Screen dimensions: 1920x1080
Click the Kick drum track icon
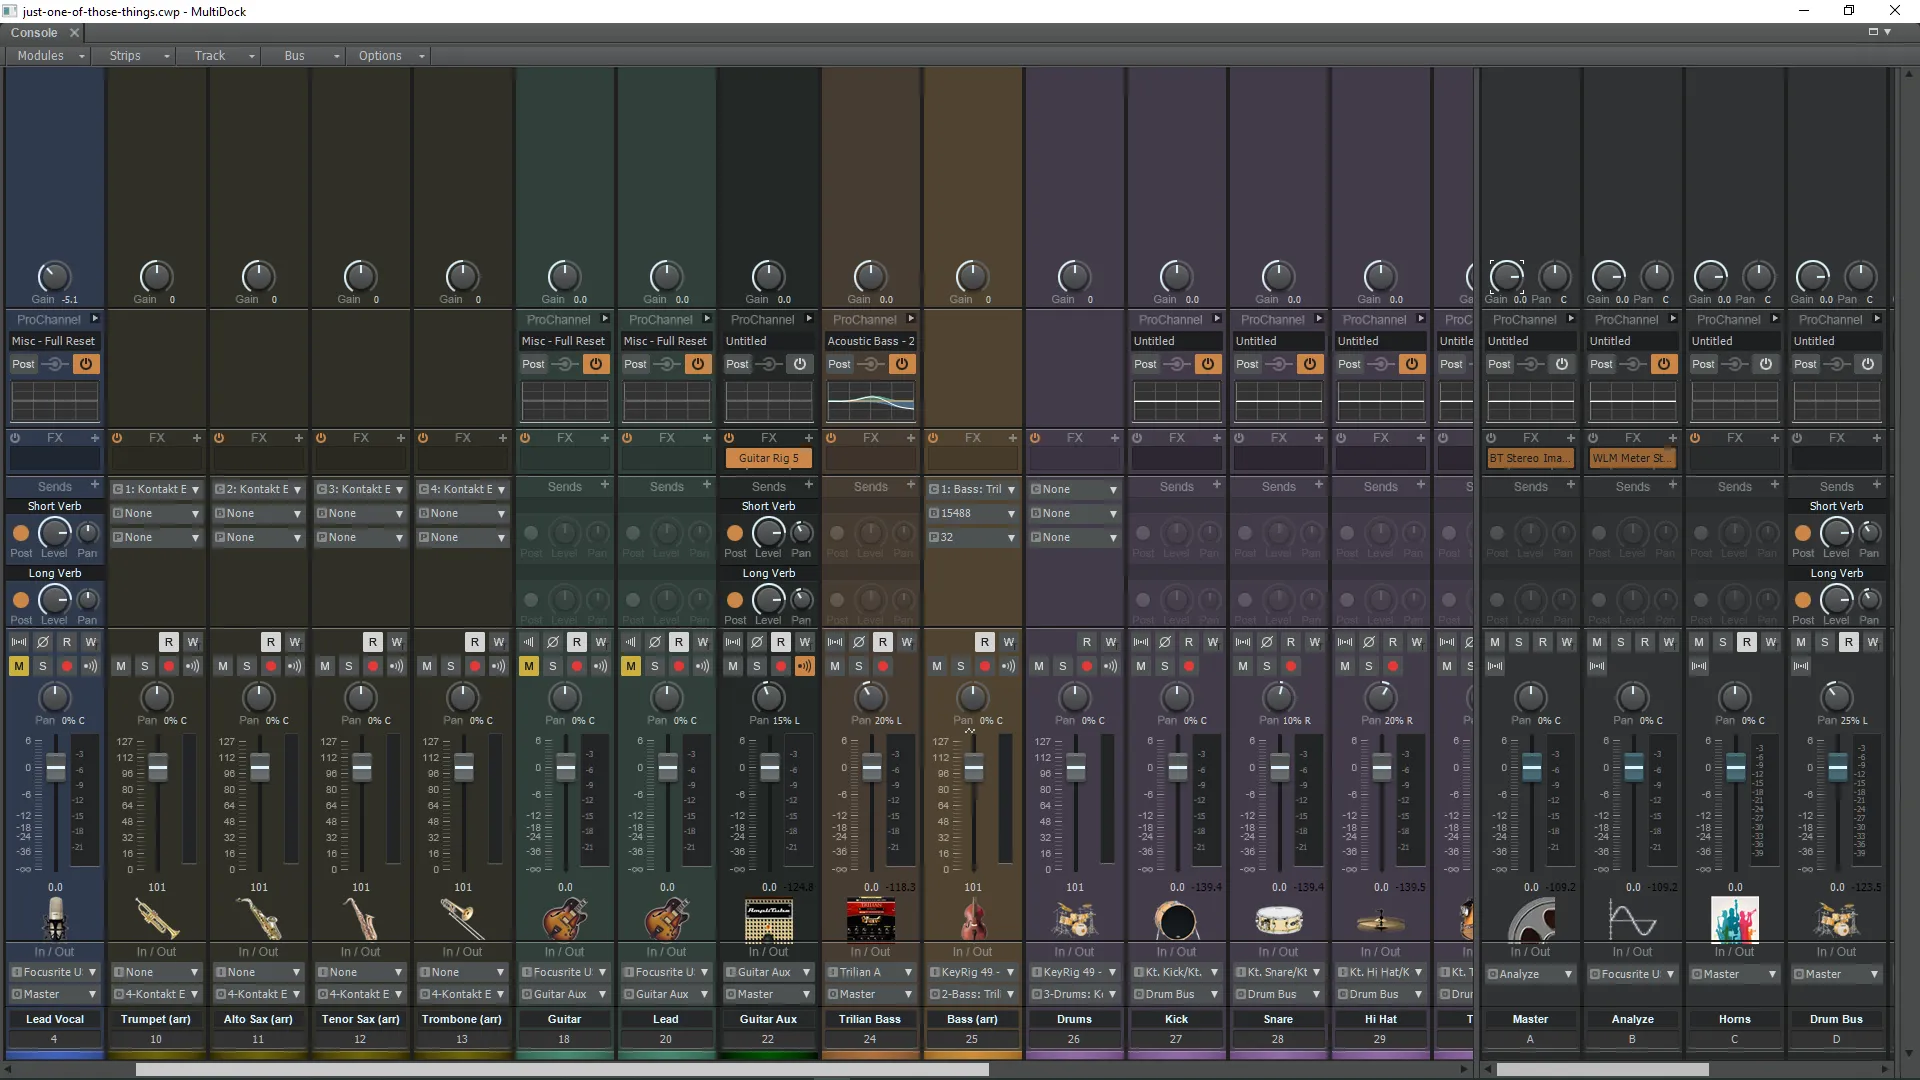tap(1176, 919)
